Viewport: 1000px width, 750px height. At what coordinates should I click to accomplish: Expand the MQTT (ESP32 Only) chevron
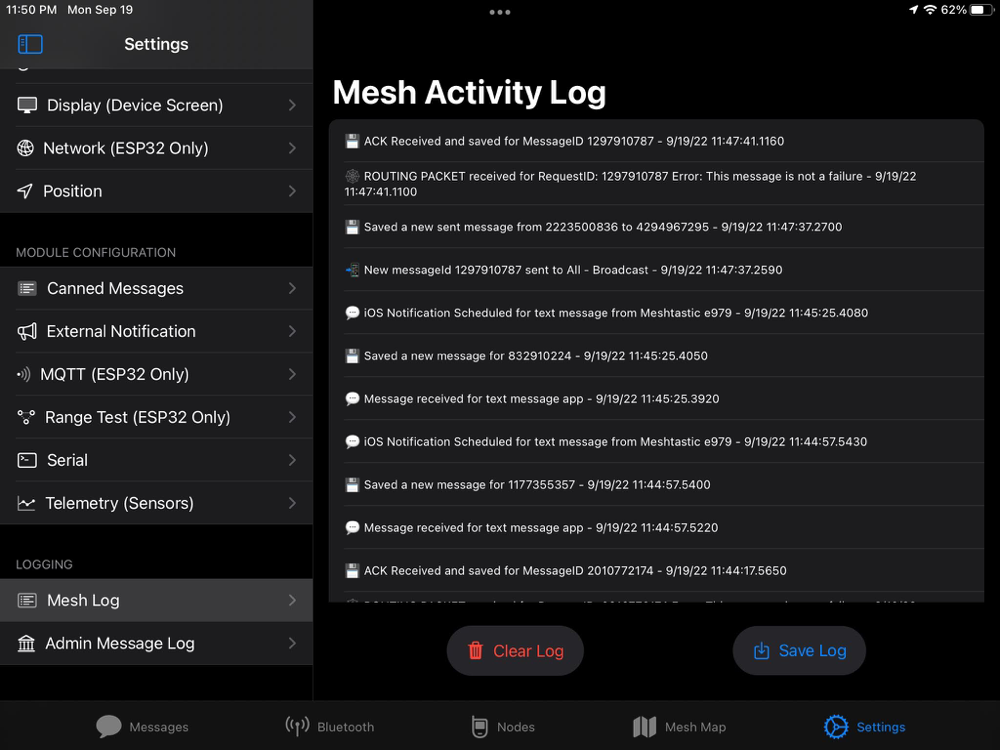[292, 374]
